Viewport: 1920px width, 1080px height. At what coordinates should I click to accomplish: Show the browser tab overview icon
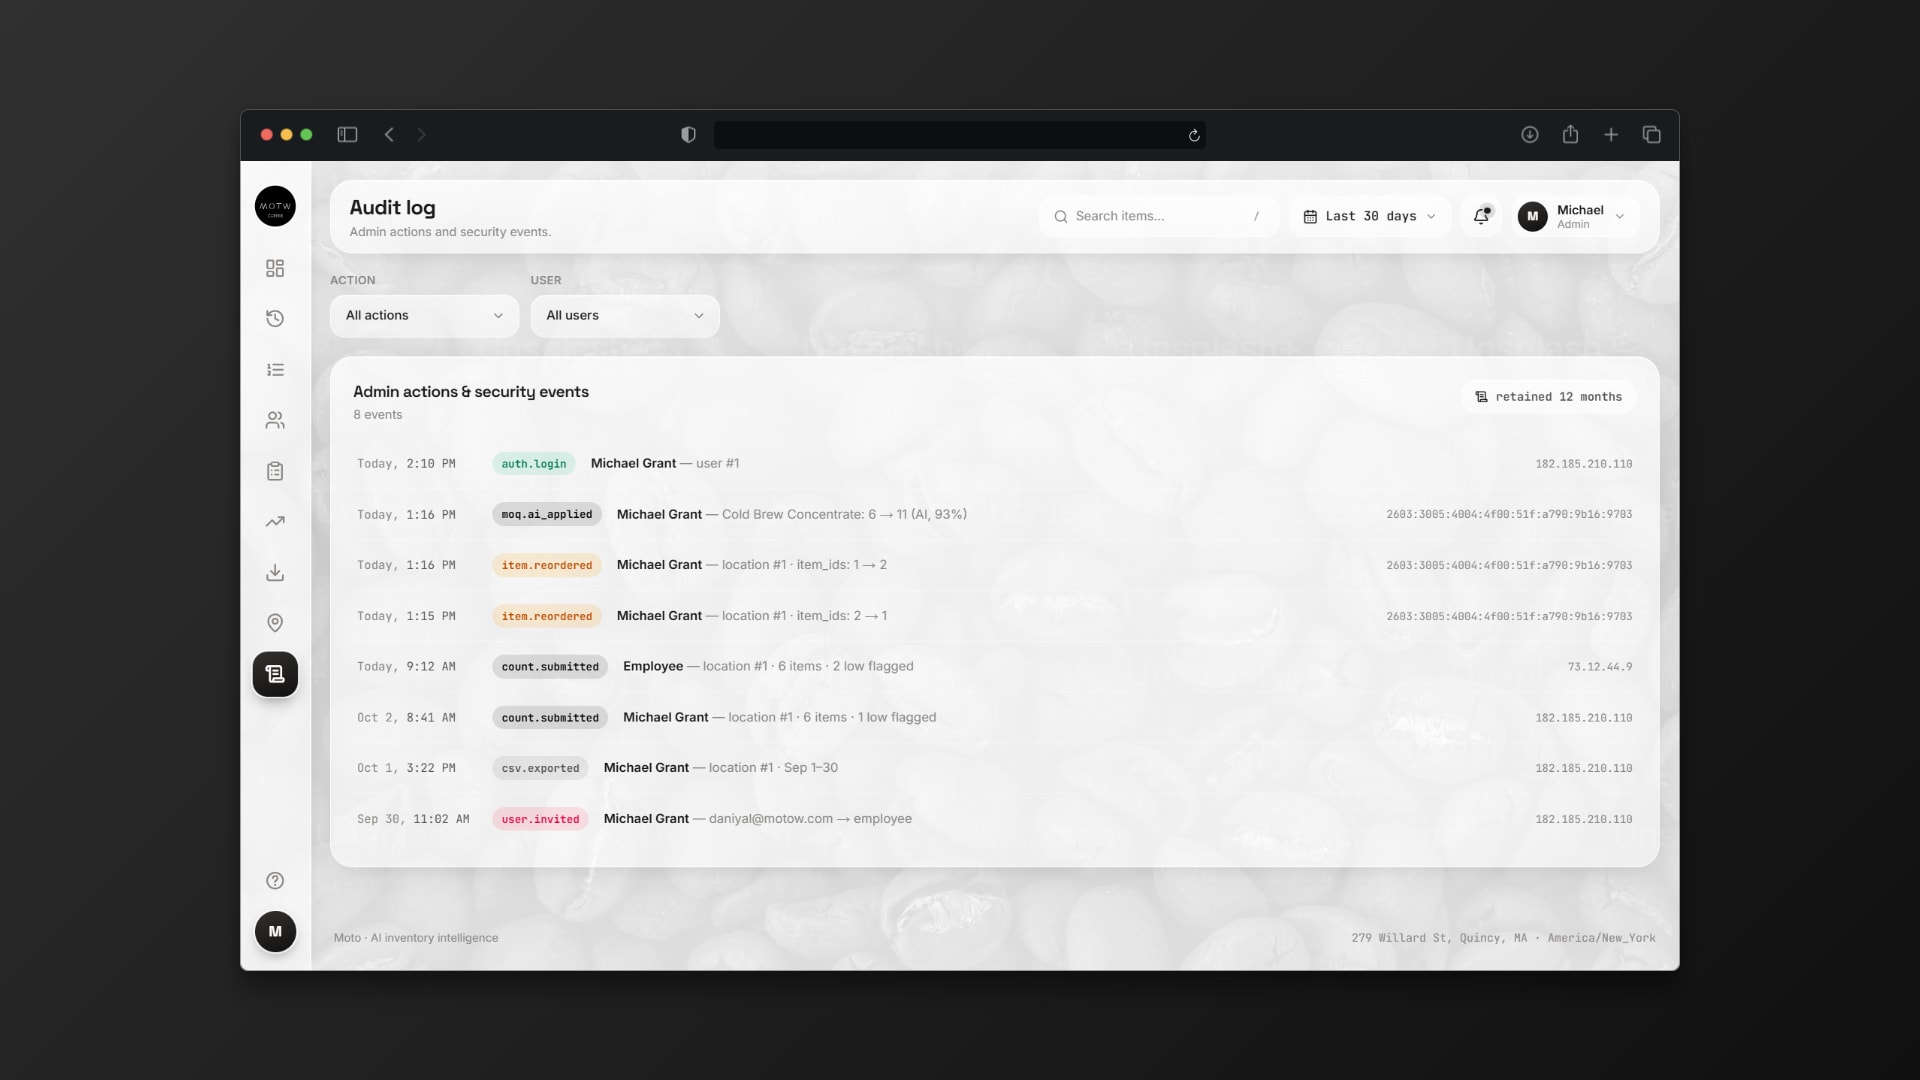[1652, 135]
